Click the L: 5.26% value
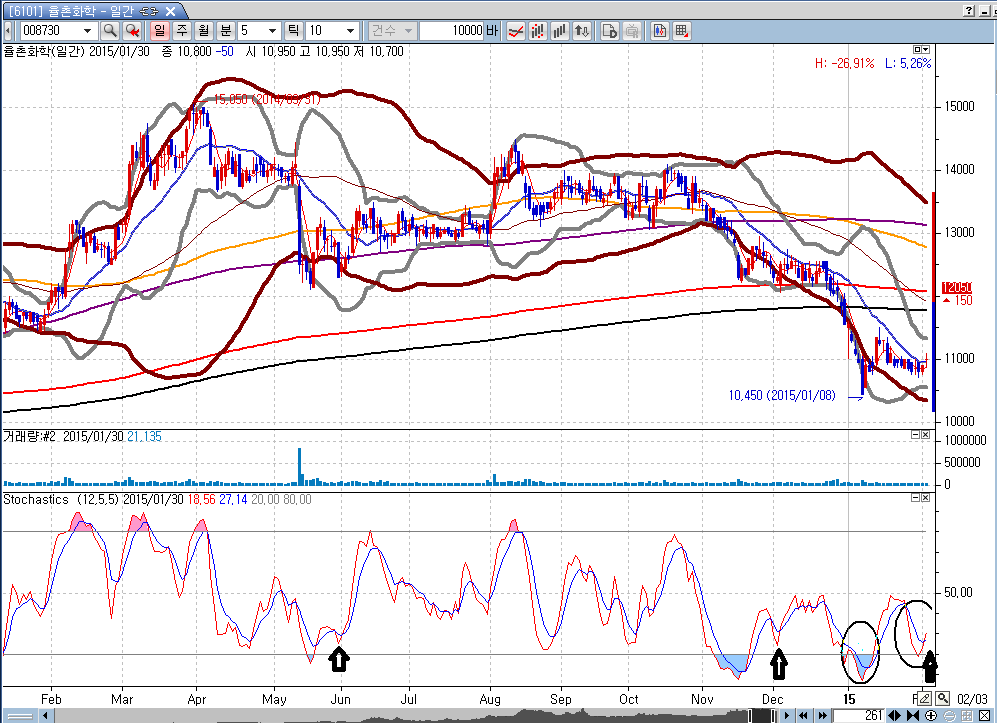 click(908, 64)
